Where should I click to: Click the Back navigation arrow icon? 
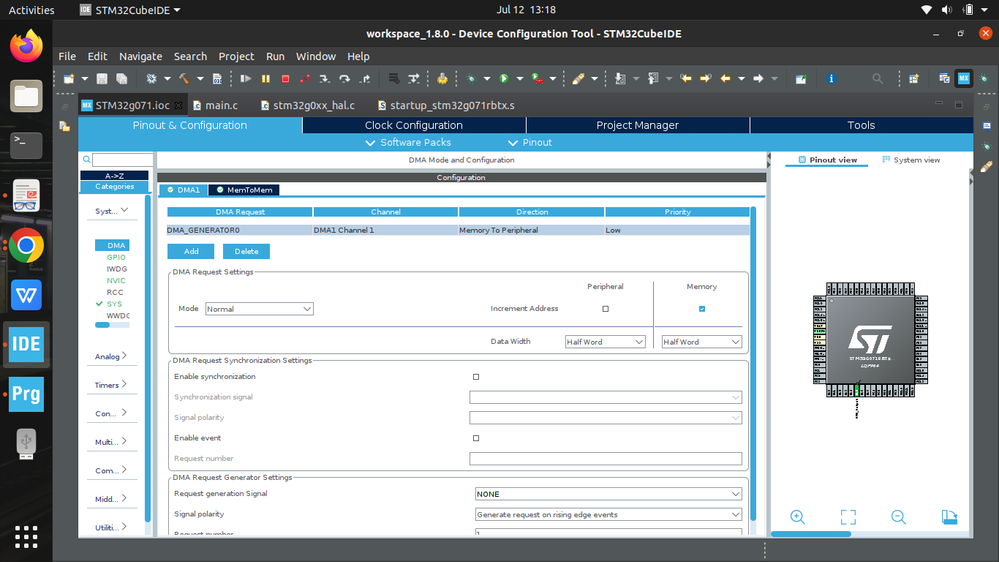(725, 78)
